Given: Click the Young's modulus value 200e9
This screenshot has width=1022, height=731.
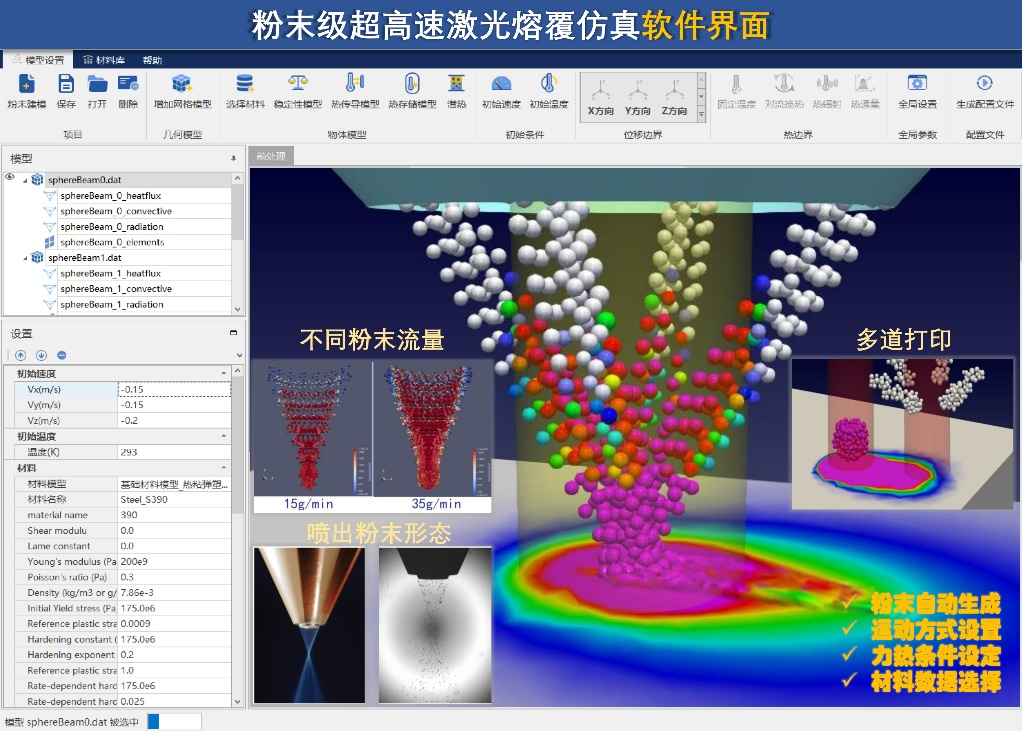Looking at the screenshot, I should (174, 562).
